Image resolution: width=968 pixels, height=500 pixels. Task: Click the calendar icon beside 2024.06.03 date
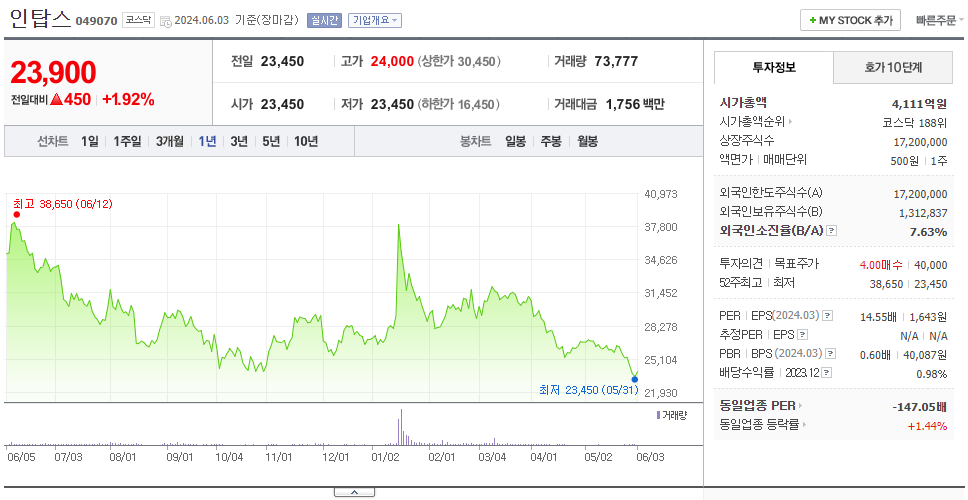click(165, 21)
